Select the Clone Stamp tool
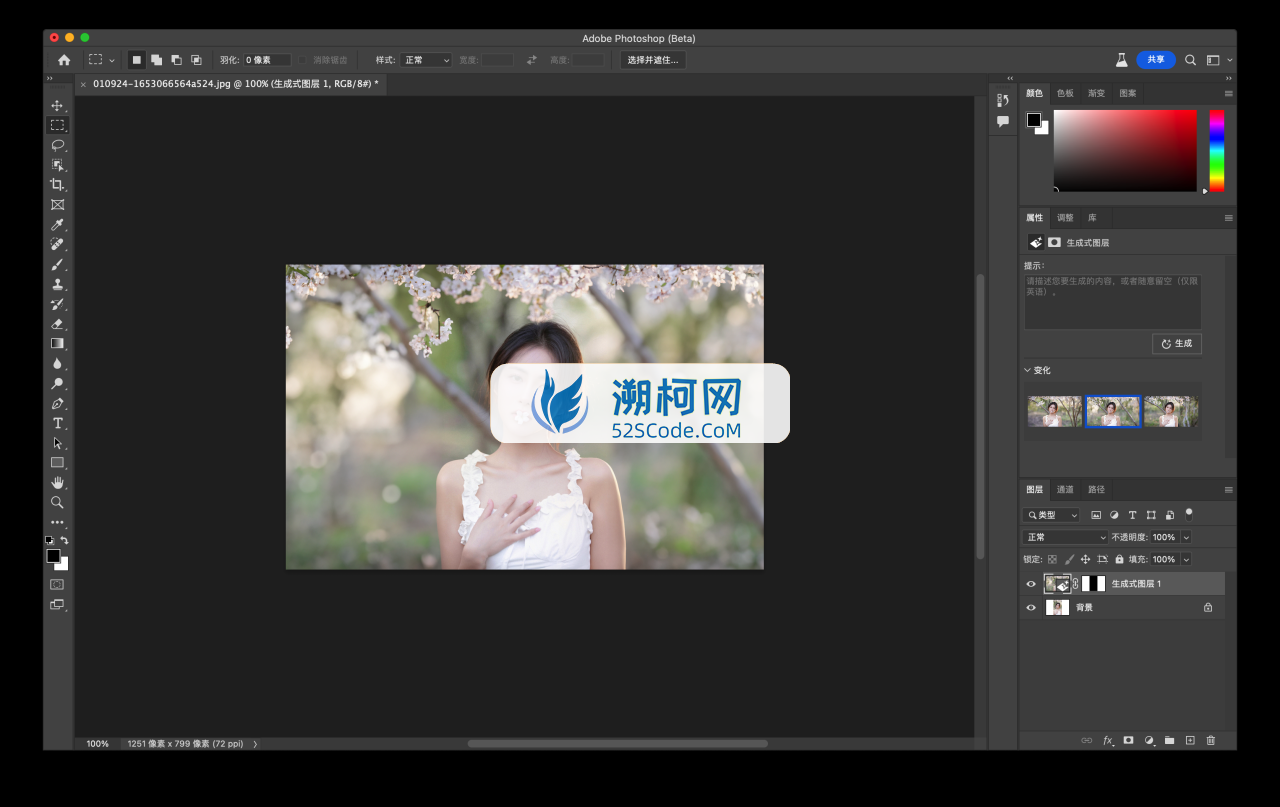 click(57, 284)
